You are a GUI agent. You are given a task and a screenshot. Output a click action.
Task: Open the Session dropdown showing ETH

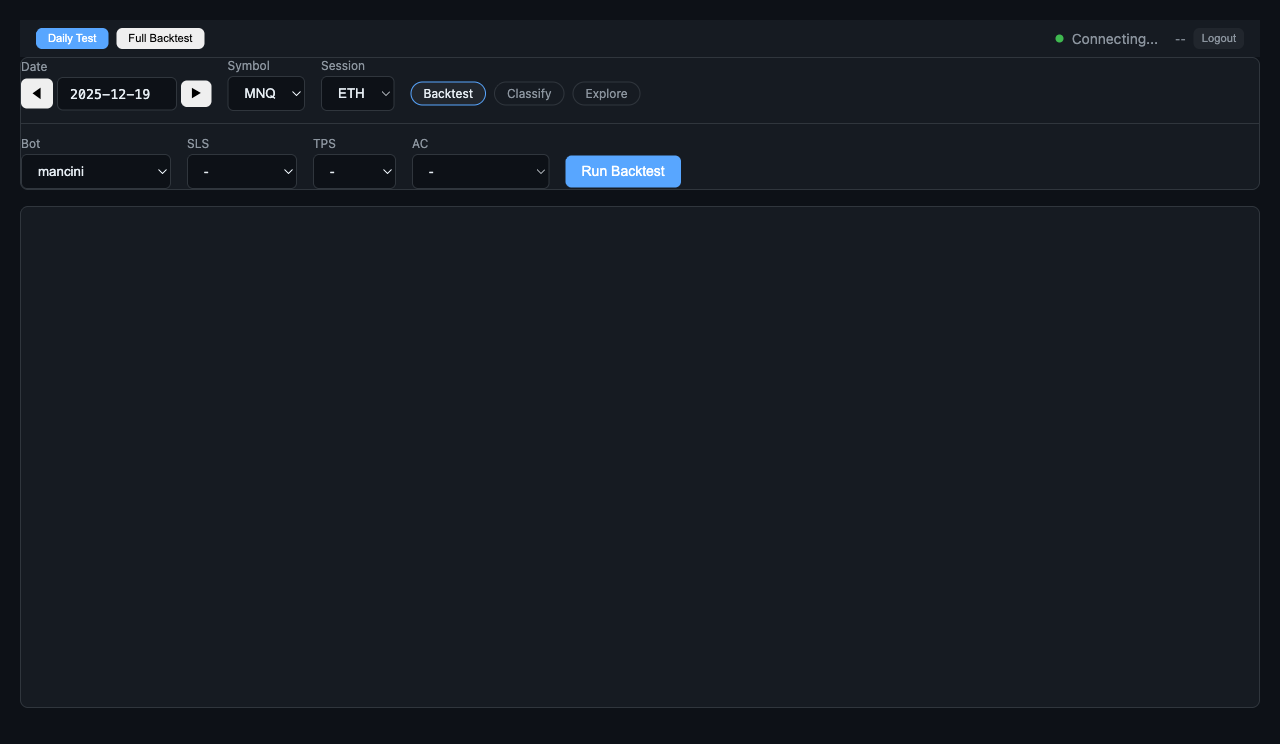pos(357,93)
